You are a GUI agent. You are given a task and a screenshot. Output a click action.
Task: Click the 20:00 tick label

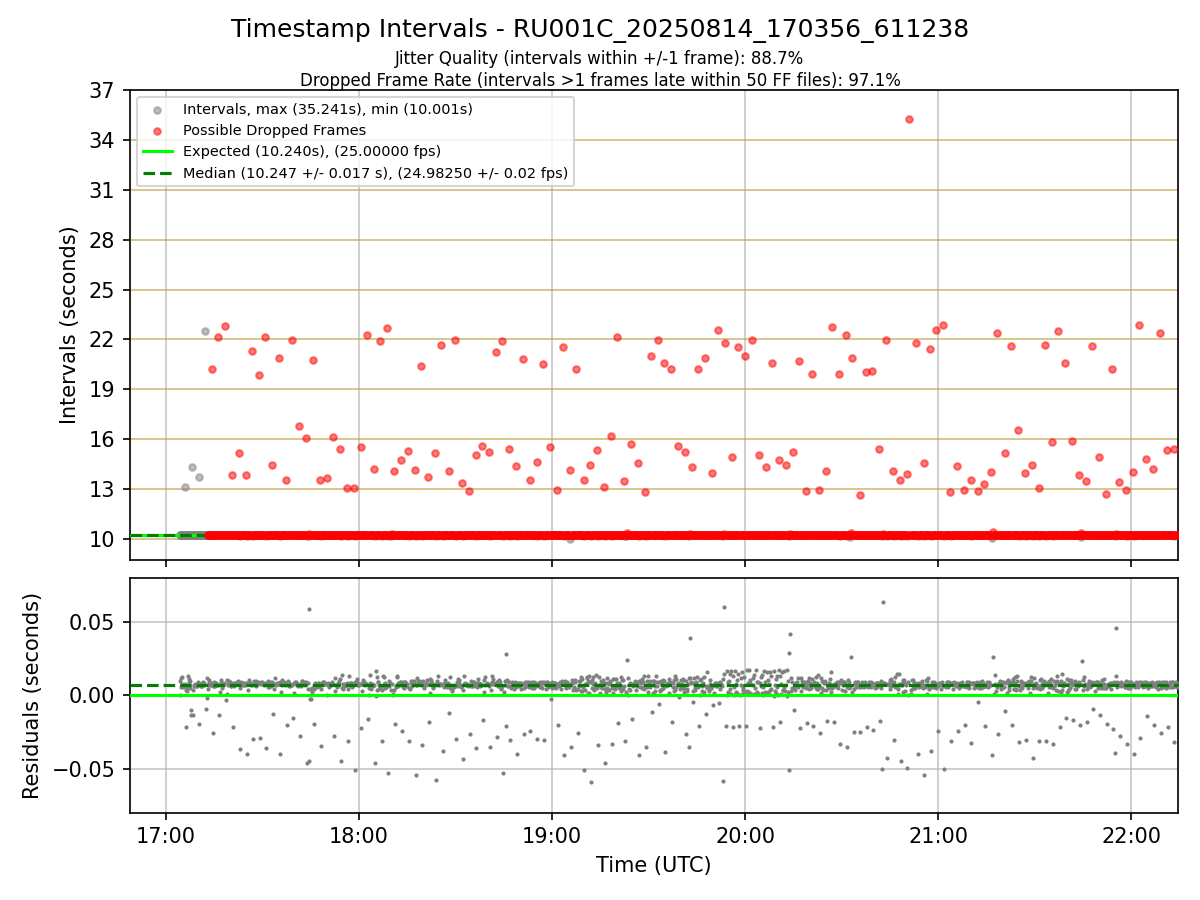coord(745,834)
